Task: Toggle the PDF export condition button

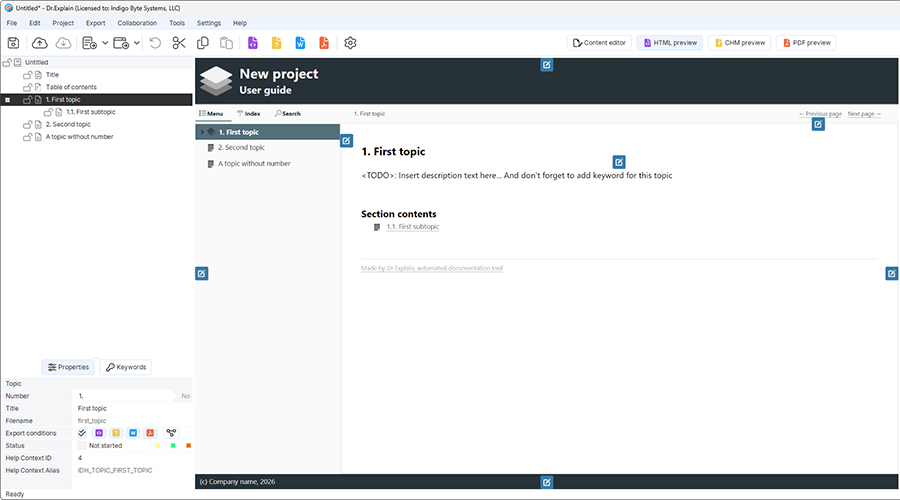Action: pyautogui.click(x=150, y=433)
